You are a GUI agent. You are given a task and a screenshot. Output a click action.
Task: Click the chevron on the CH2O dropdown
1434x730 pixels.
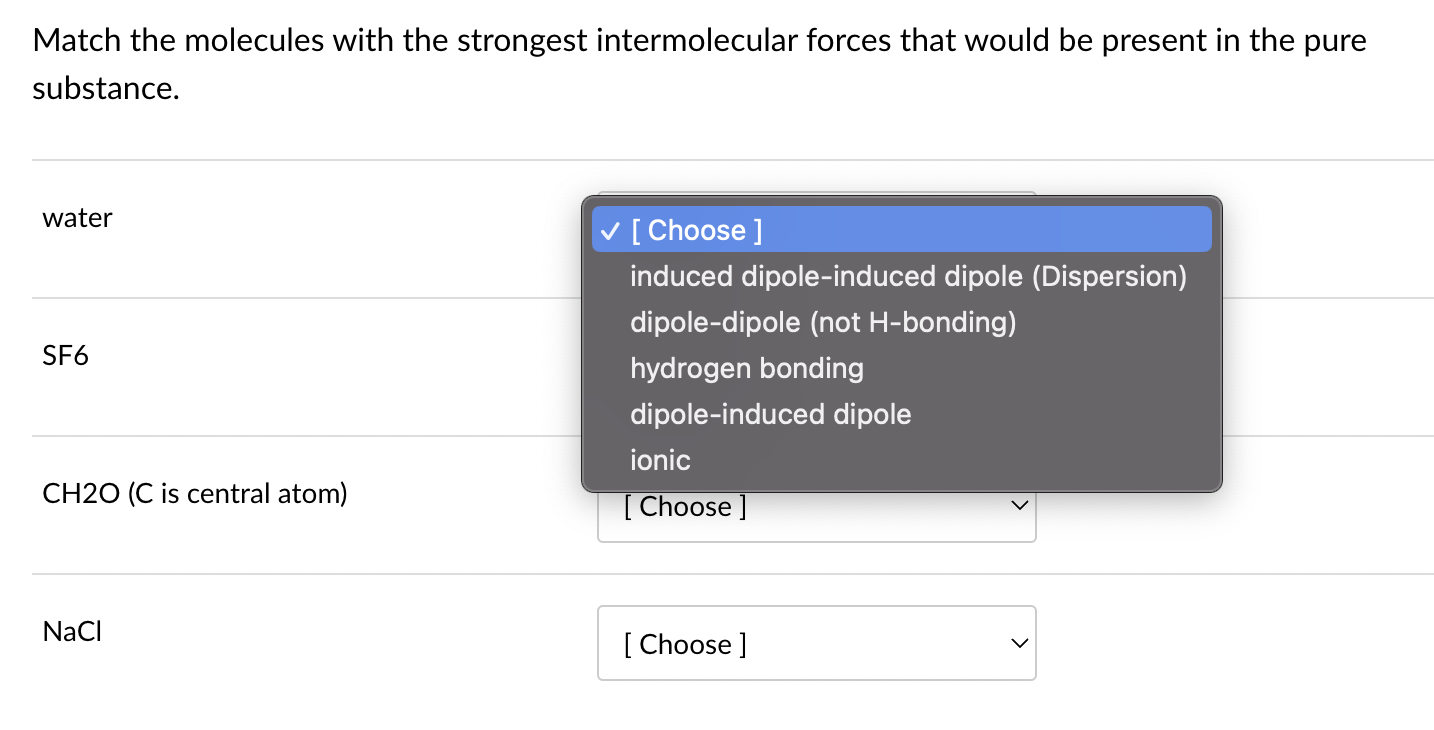(1018, 505)
